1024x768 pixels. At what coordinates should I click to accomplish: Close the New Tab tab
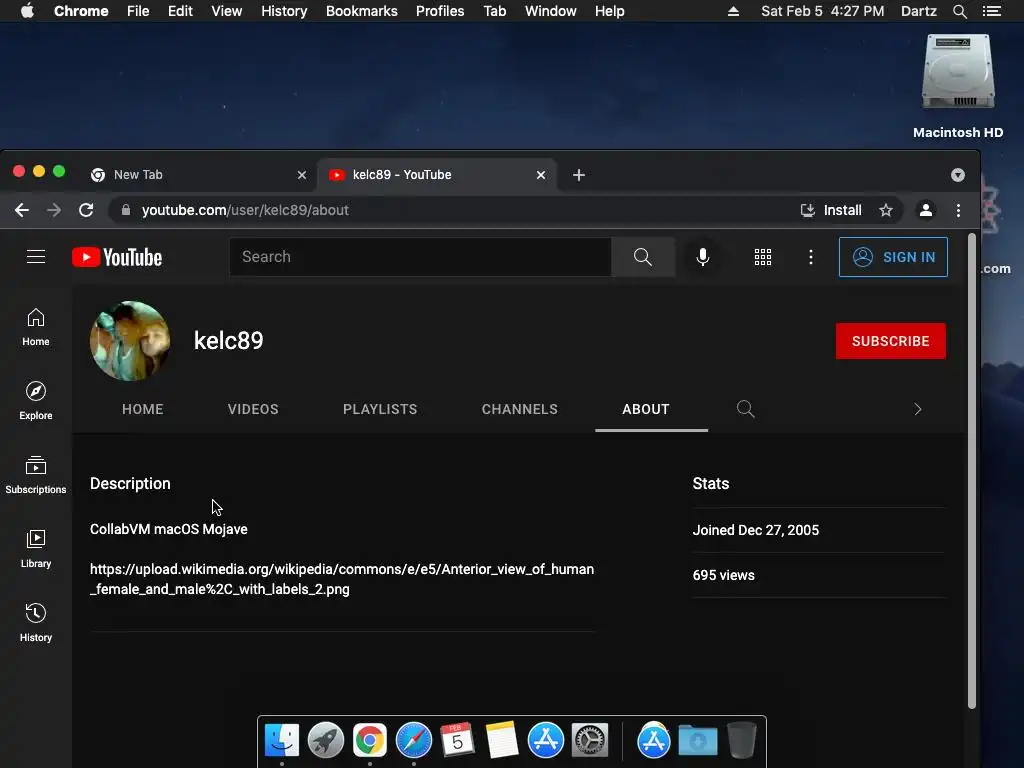(302, 175)
